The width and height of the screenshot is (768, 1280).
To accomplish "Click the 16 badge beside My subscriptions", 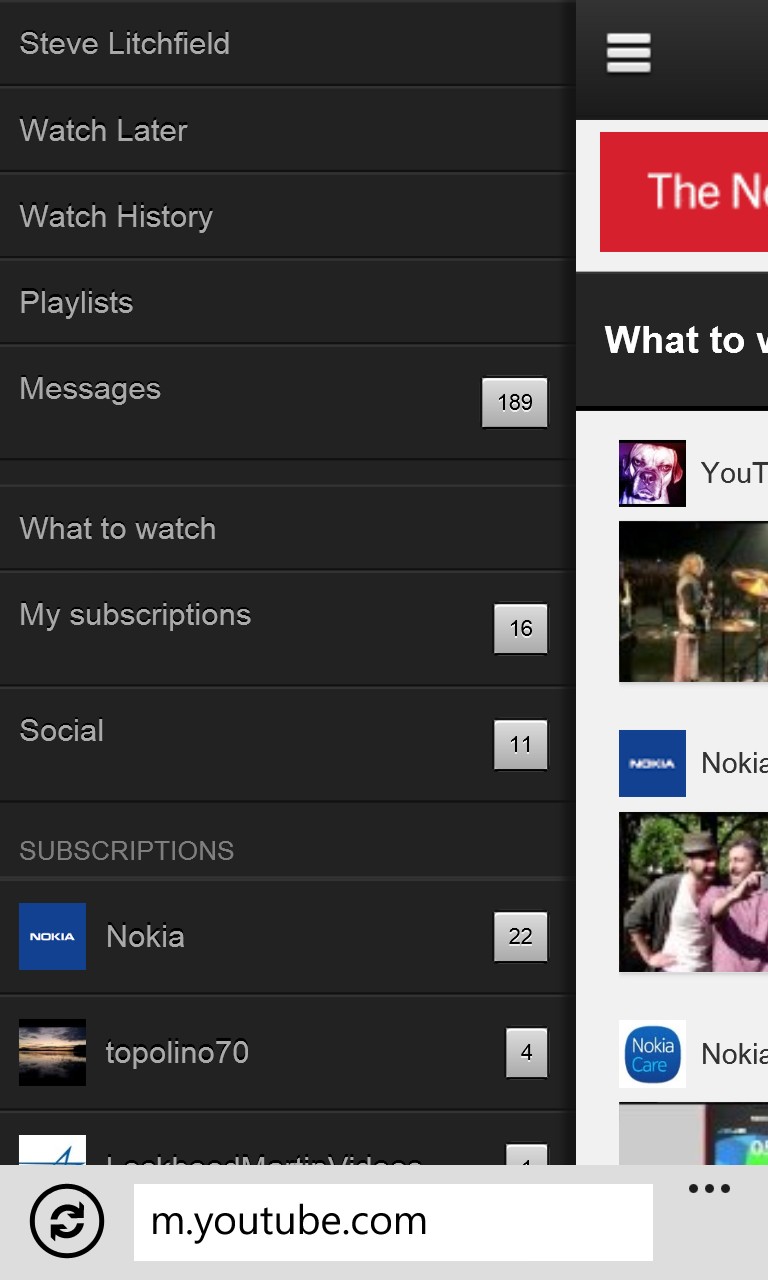I will [521, 628].
